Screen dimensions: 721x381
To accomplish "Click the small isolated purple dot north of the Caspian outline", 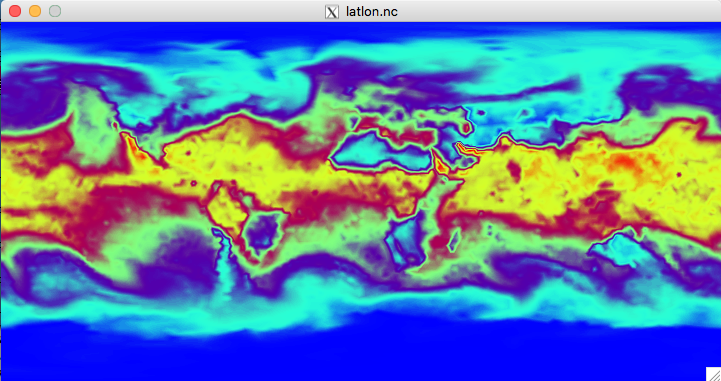I will pyautogui.click(x=481, y=113).
